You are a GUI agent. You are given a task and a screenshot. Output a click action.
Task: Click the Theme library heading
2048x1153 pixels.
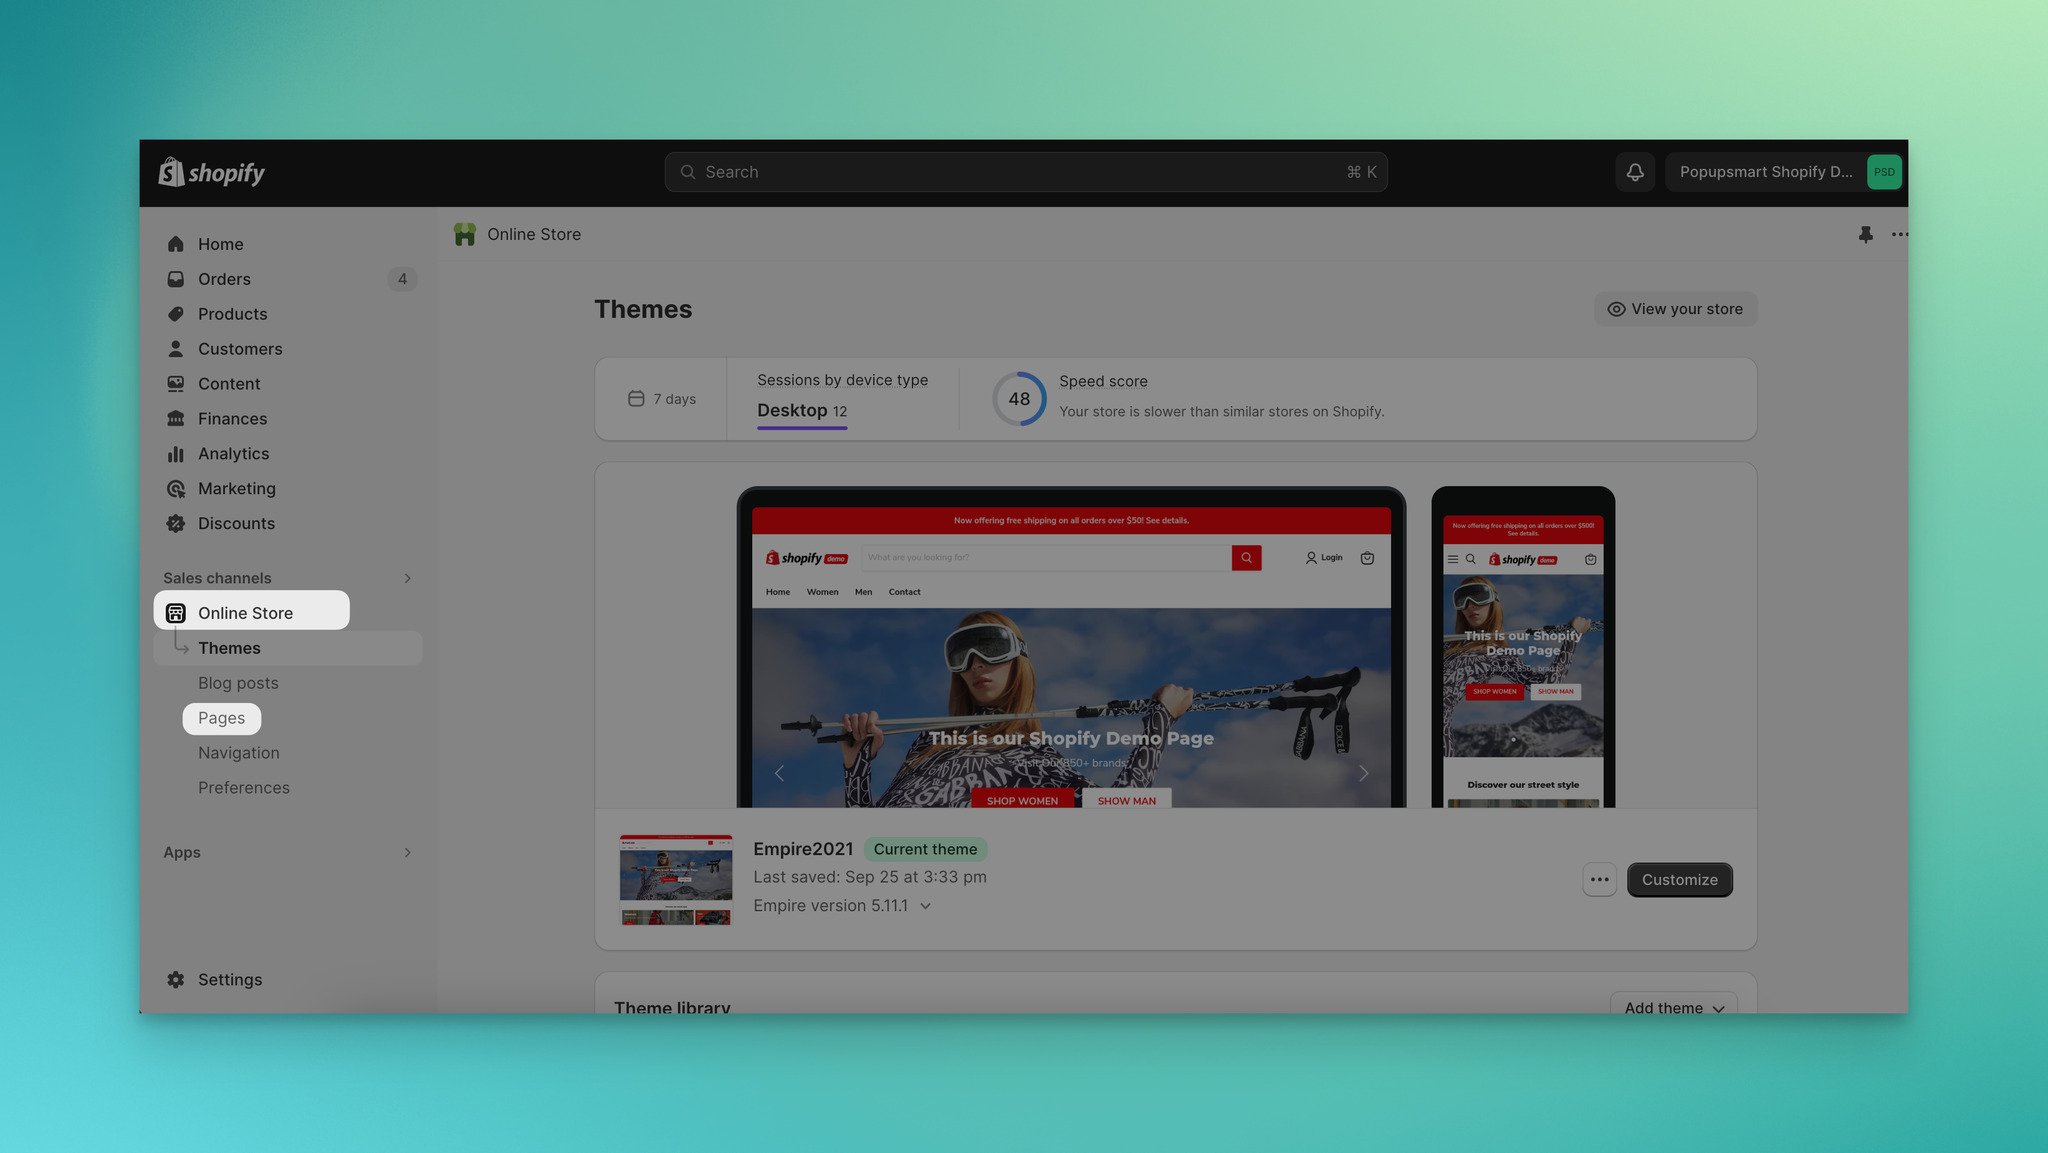tap(672, 1006)
